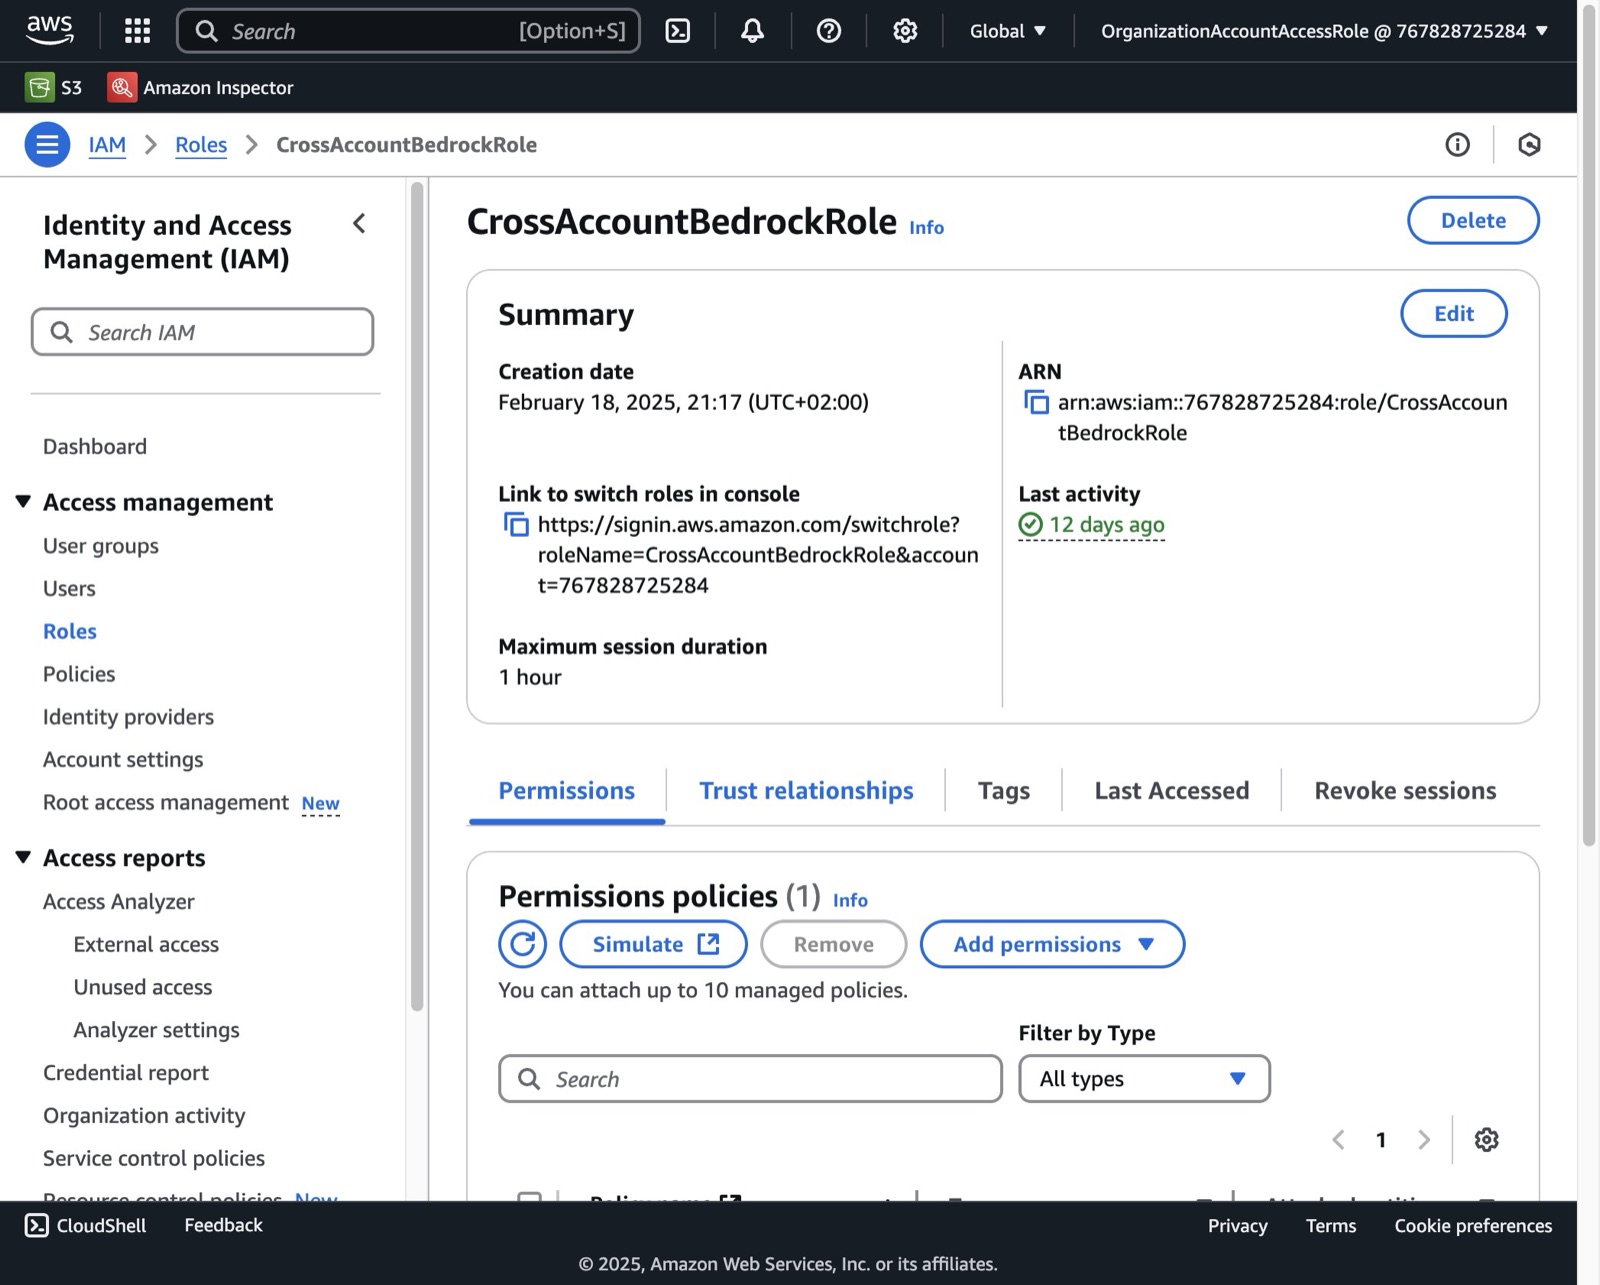Open Cookie preferences in the footer
The height and width of the screenshot is (1285, 1600).
point(1473,1226)
